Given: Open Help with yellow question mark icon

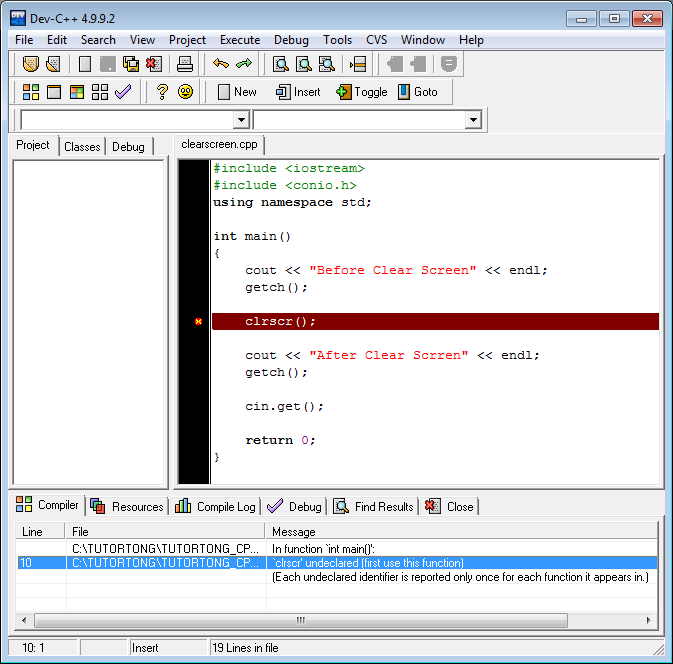Looking at the screenshot, I should pyautogui.click(x=162, y=92).
